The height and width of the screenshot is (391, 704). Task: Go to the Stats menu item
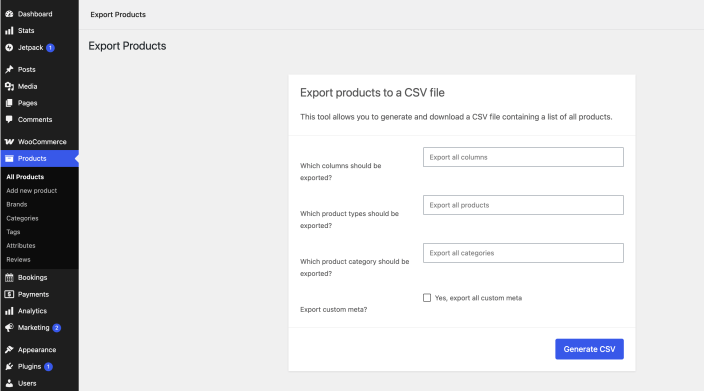(x=40, y=31)
